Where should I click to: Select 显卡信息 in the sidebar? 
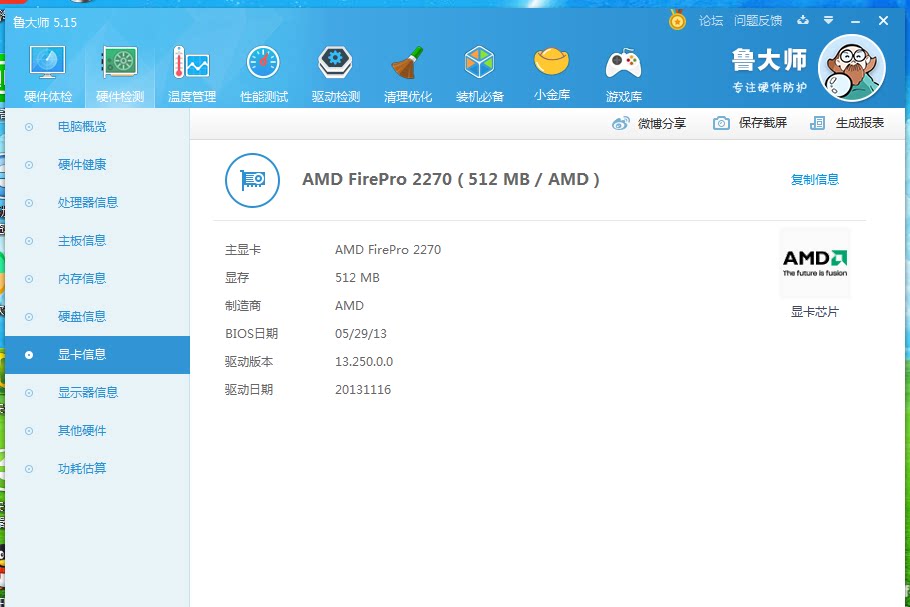click(97, 355)
